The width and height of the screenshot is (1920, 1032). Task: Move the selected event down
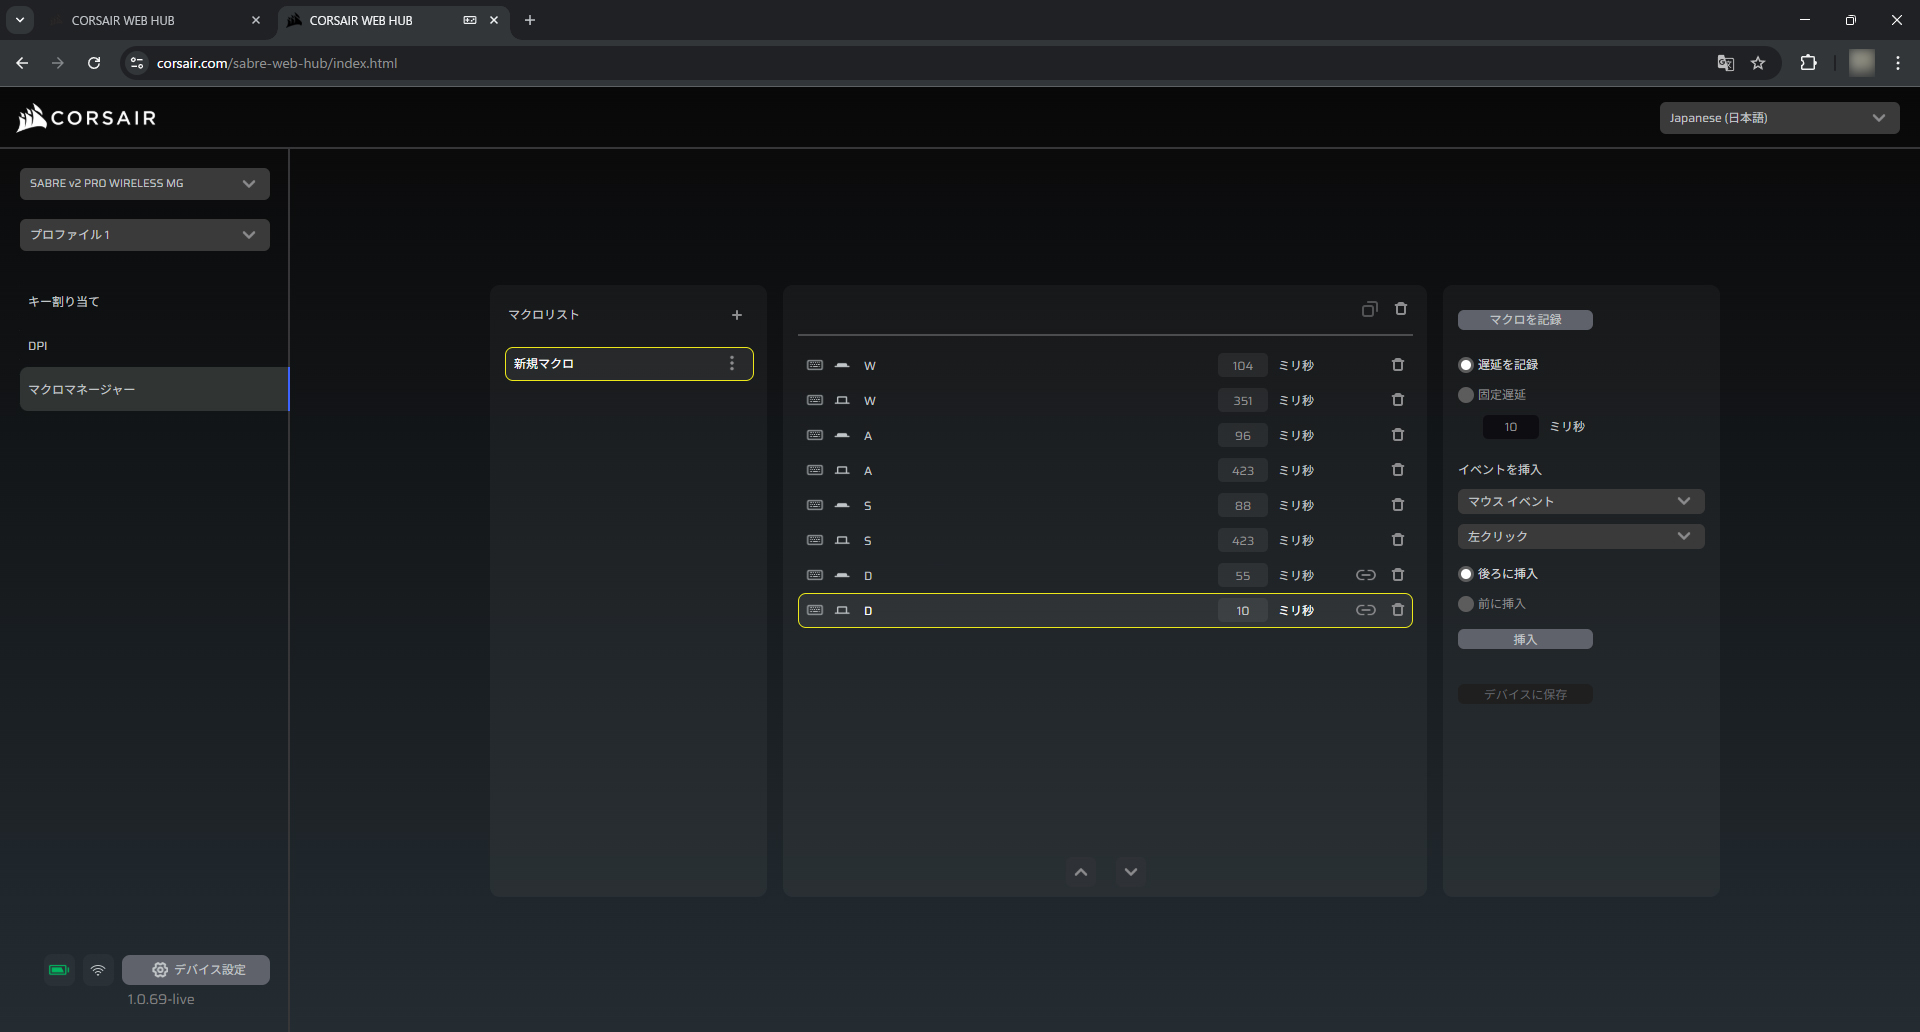tap(1131, 872)
